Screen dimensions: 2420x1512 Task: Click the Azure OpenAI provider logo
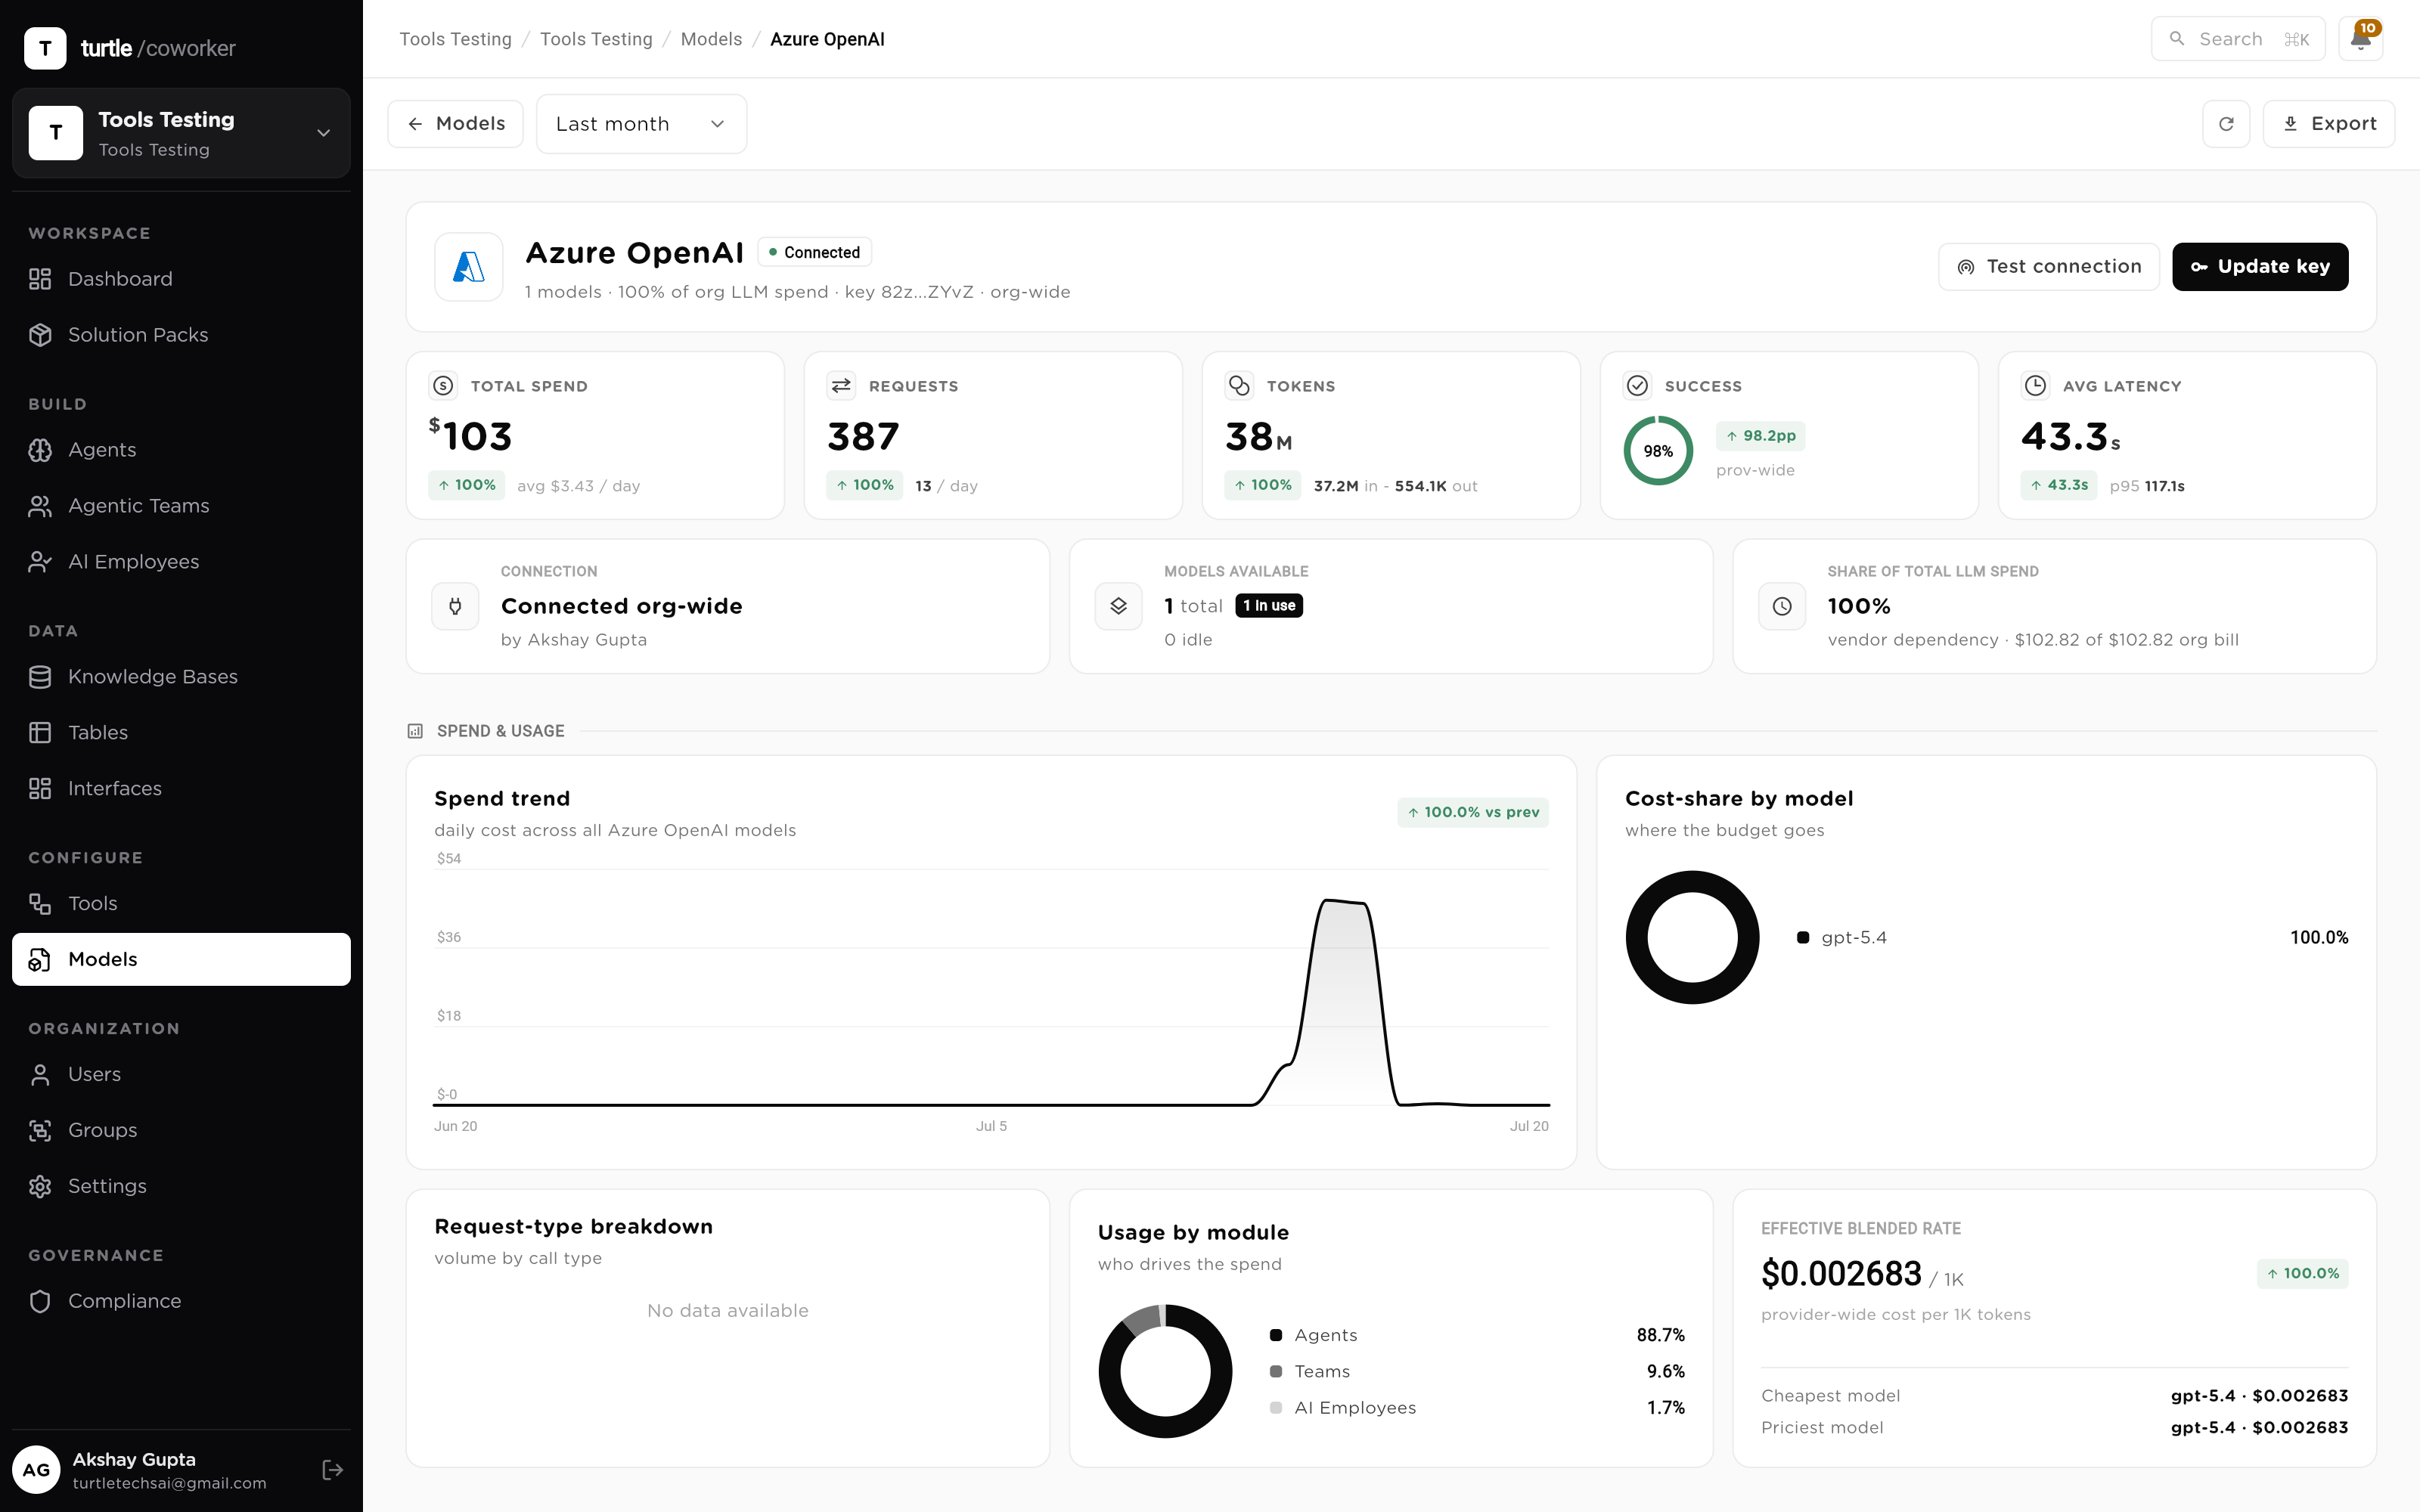click(469, 267)
